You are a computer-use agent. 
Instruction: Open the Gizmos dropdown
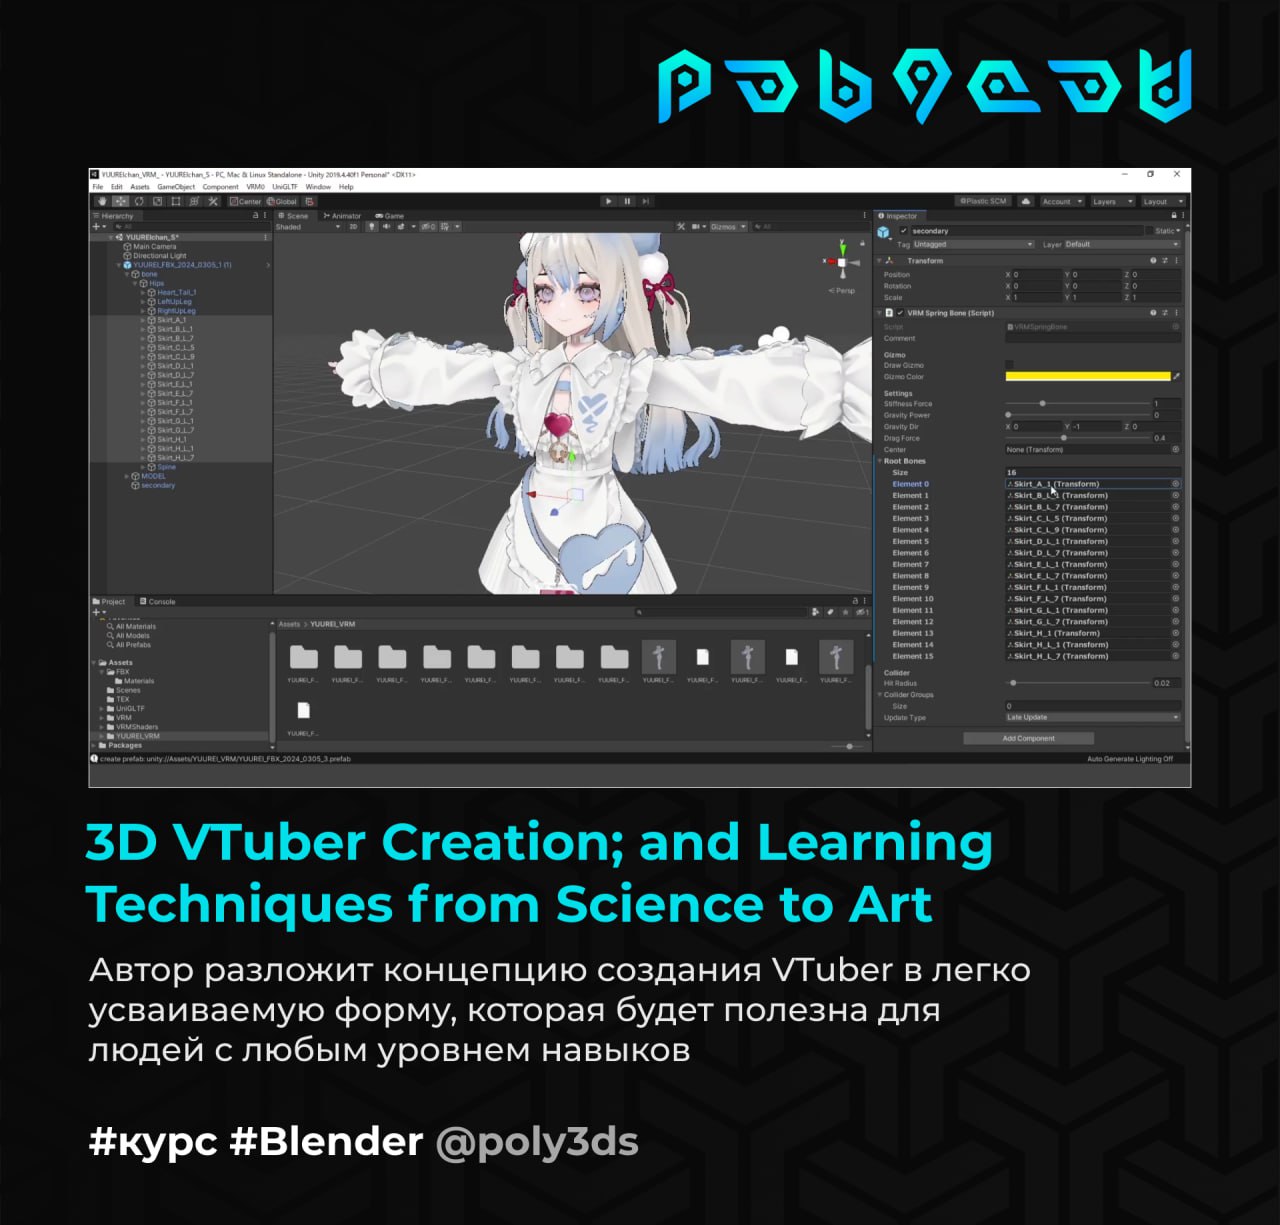point(728,227)
